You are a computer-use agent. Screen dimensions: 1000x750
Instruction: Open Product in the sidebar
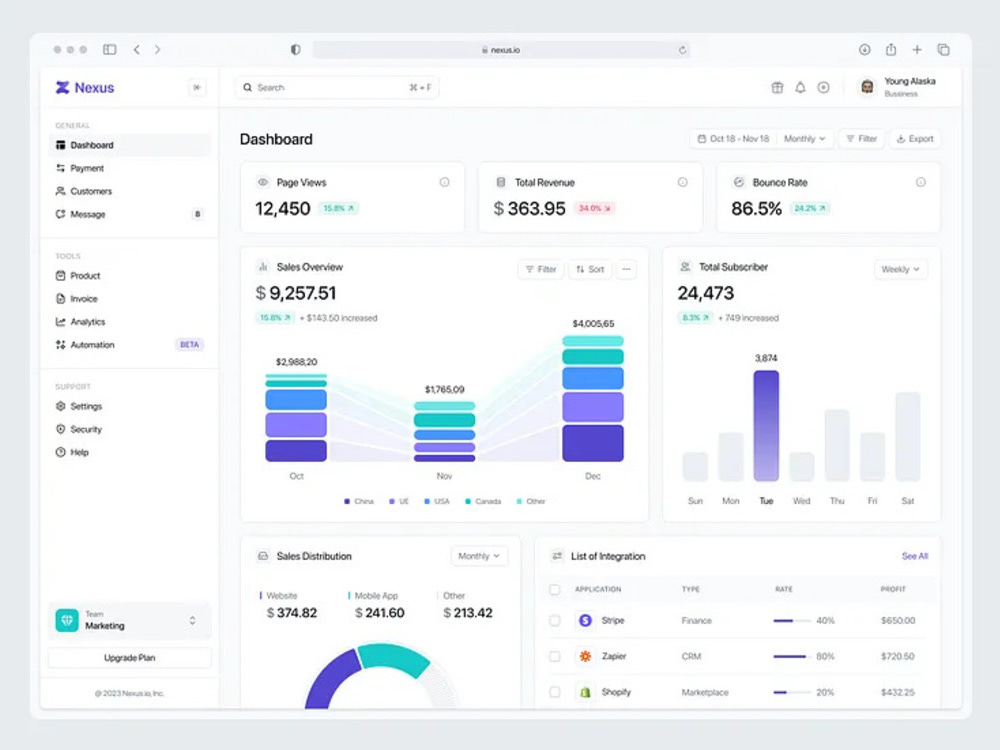click(129, 276)
